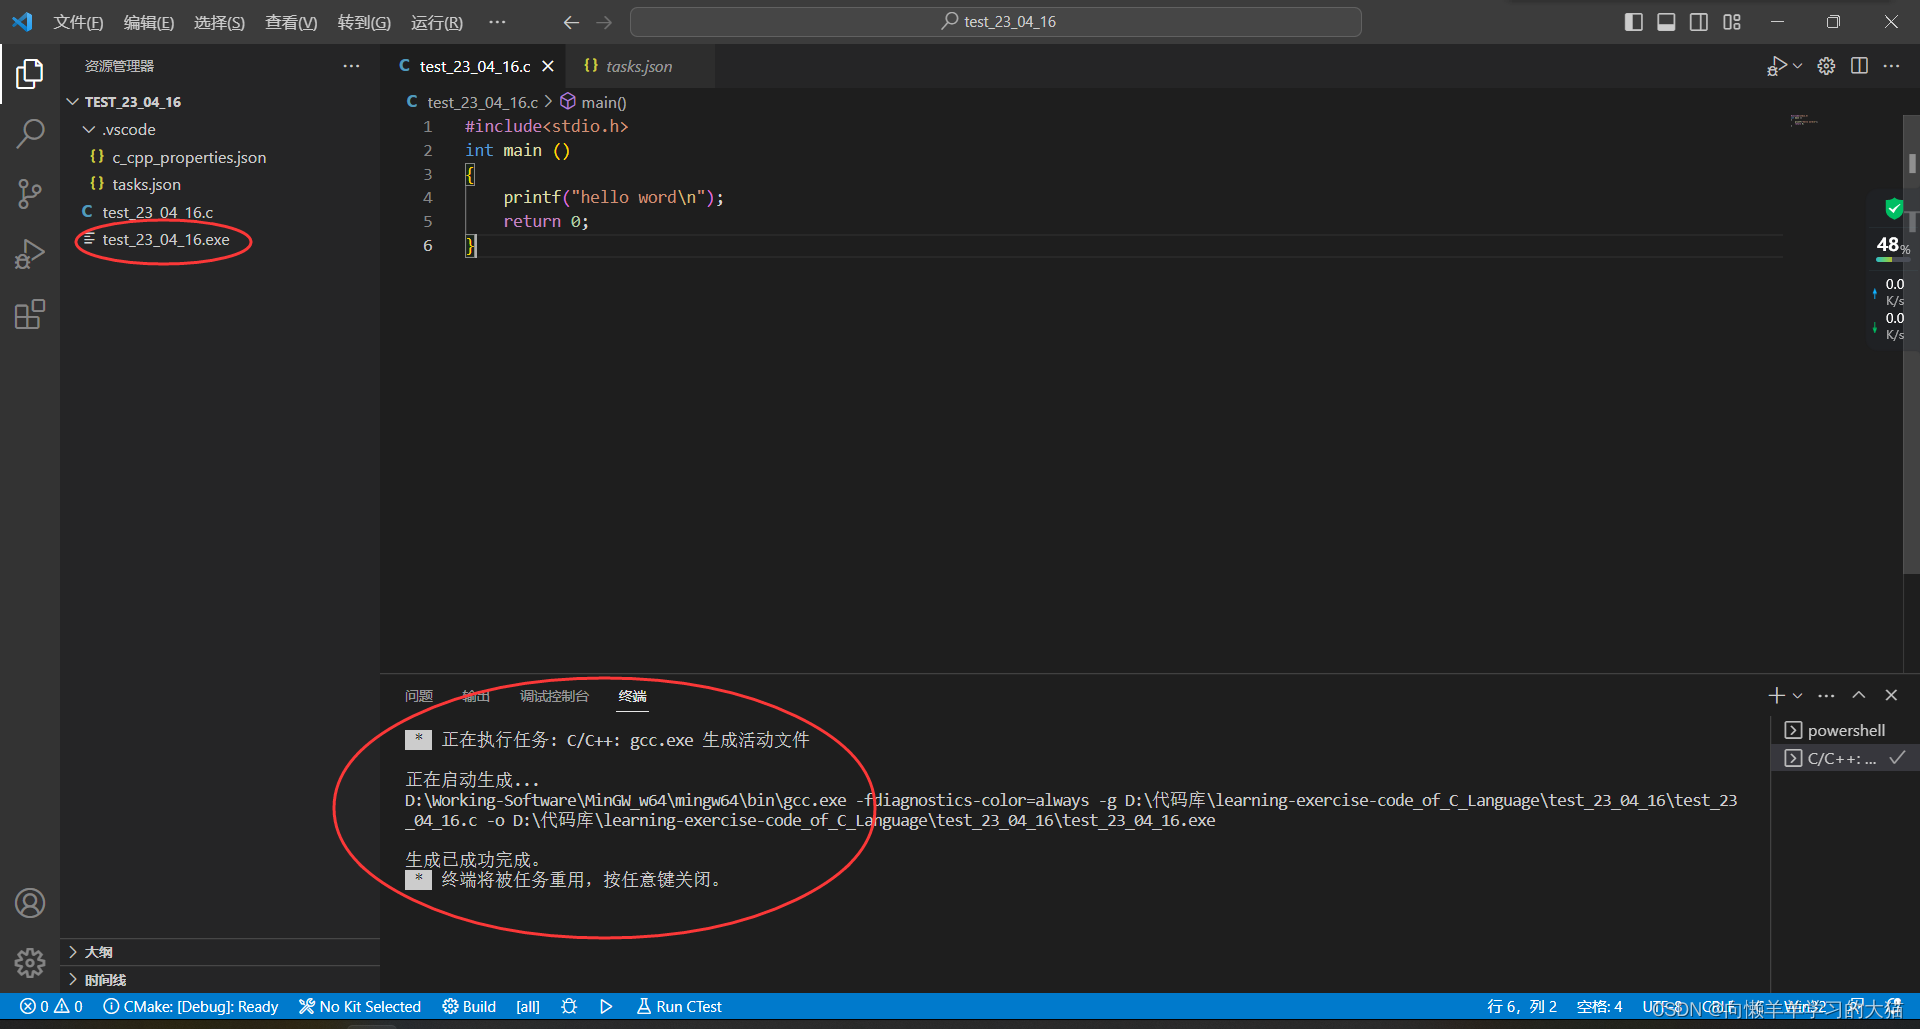Switch to the 调试控制台 panel tab

pyautogui.click(x=554, y=696)
